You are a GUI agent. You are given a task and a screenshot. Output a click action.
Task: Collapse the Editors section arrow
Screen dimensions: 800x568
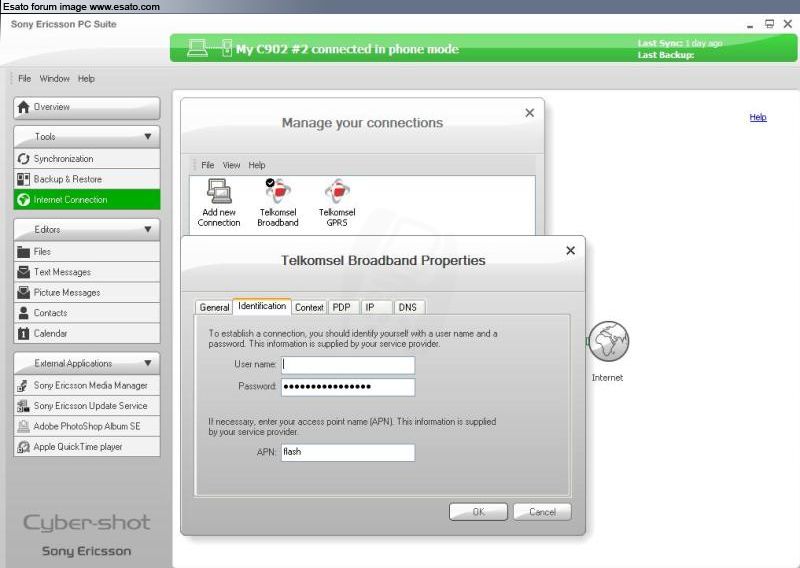pyautogui.click(x=147, y=230)
